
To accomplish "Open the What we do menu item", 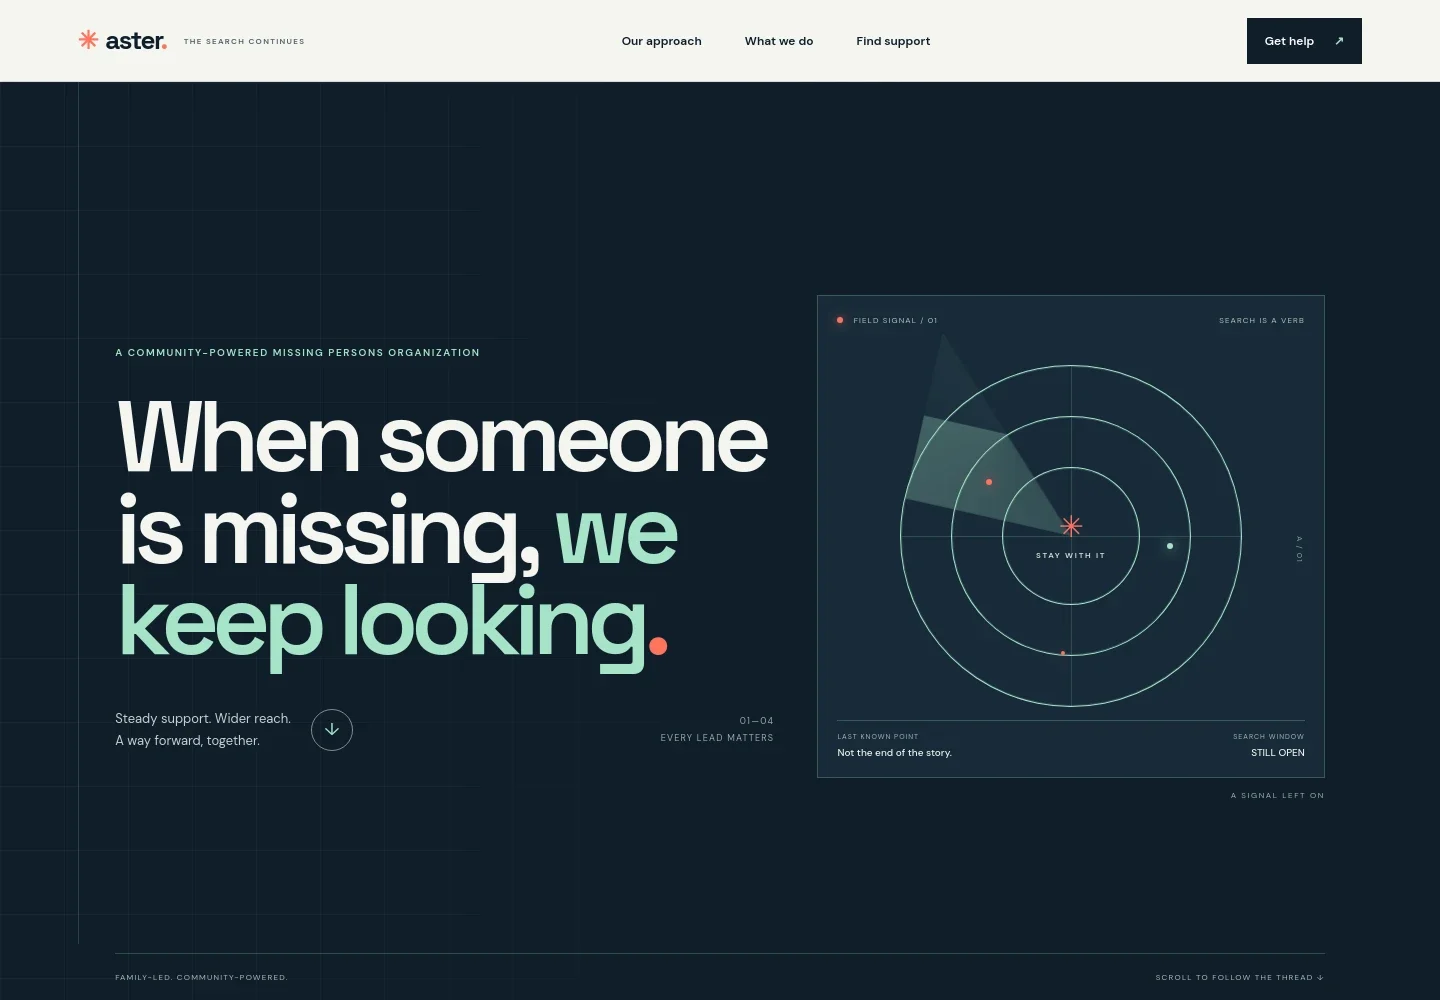I will 779,41.
